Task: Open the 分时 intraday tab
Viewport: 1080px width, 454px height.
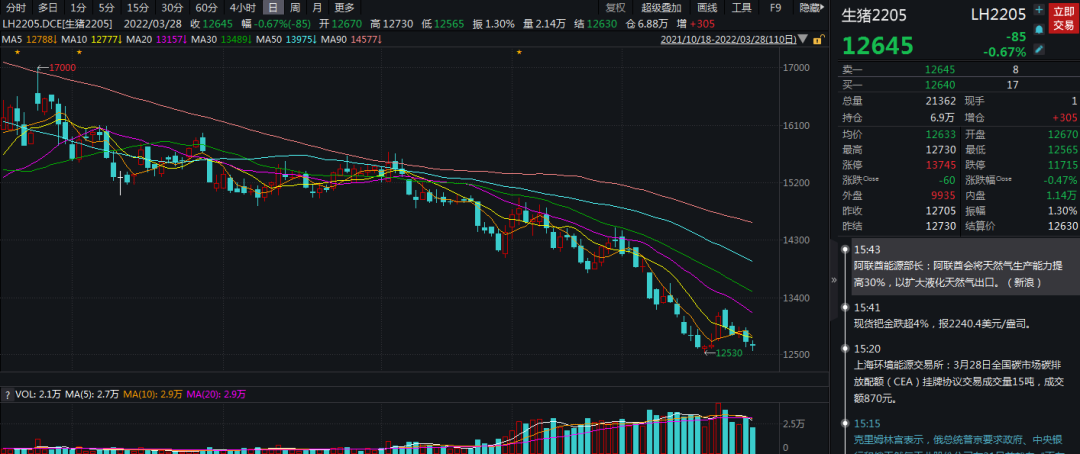Action: (x=16, y=8)
